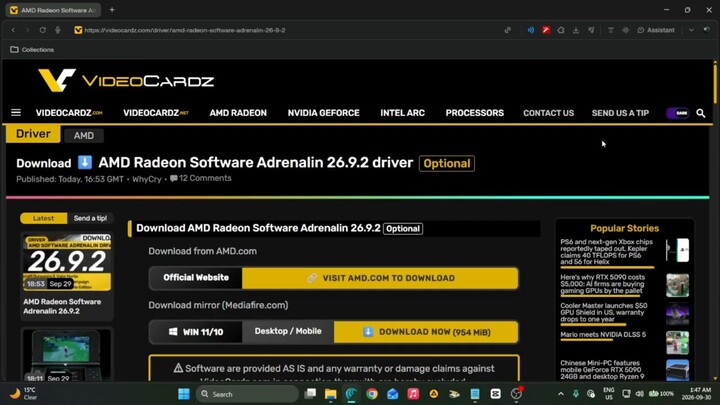Open the Chinese Mini-PC RTX 5090 story

[602, 370]
